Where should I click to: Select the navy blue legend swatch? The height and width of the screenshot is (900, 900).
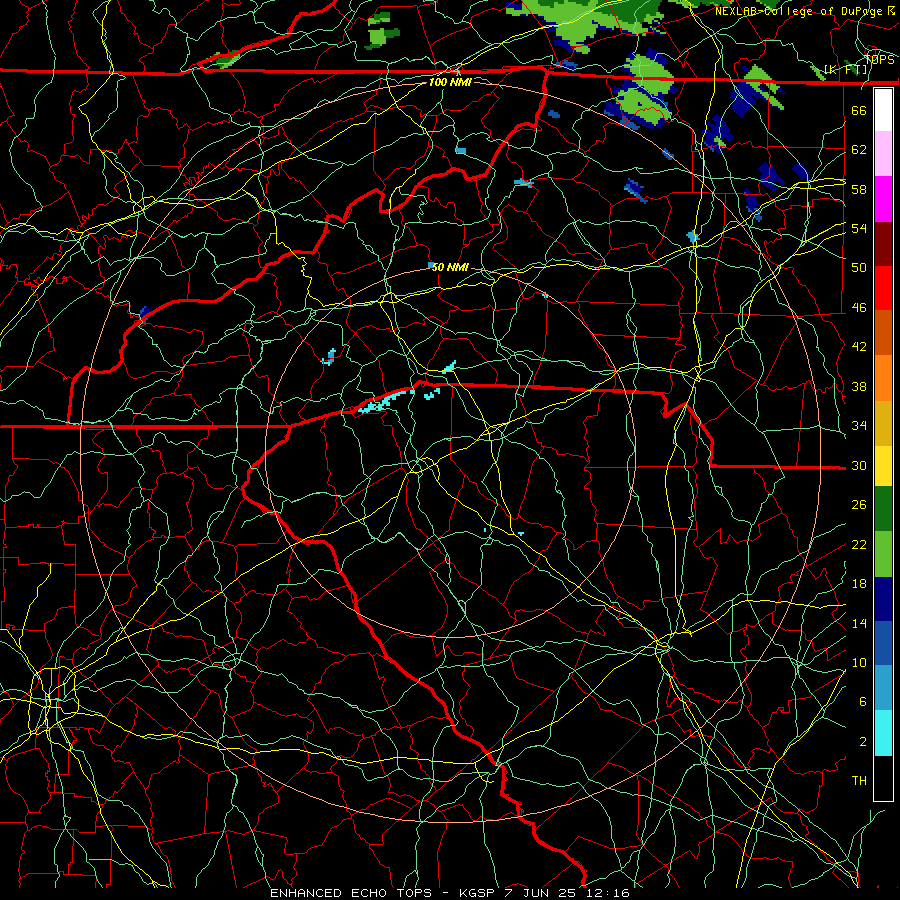(x=883, y=599)
